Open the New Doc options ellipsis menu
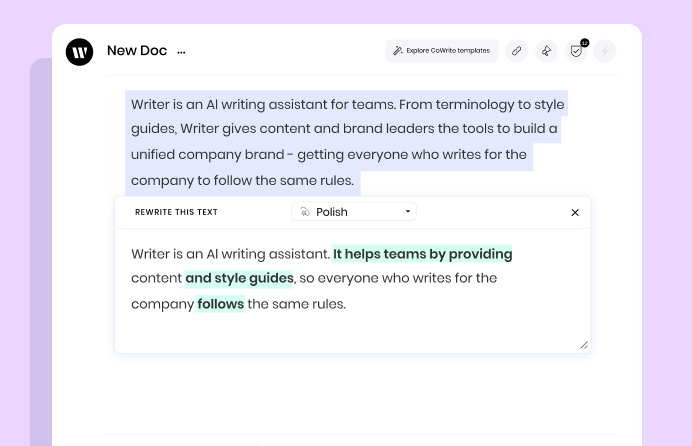This screenshot has height=446, width=692. (x=181, y=52)
